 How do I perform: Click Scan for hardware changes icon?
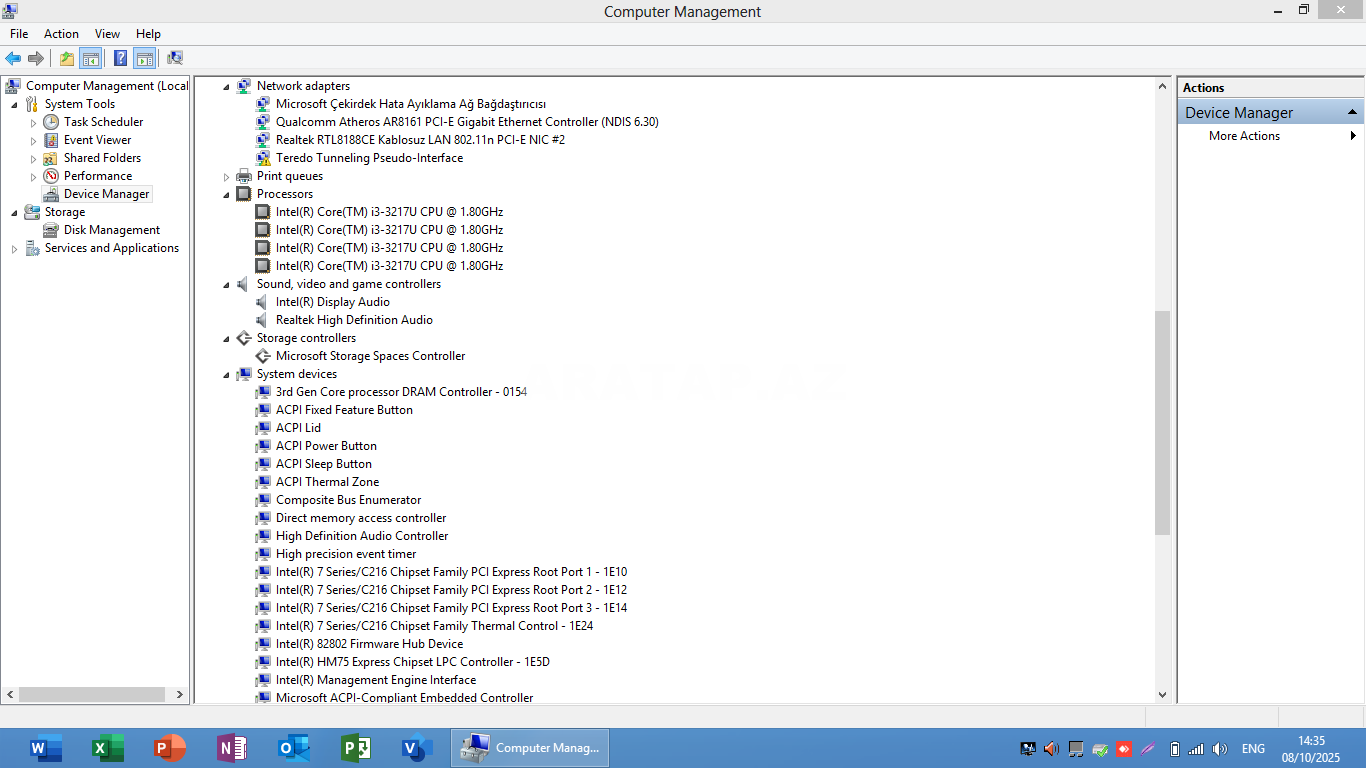pos(175,58)
